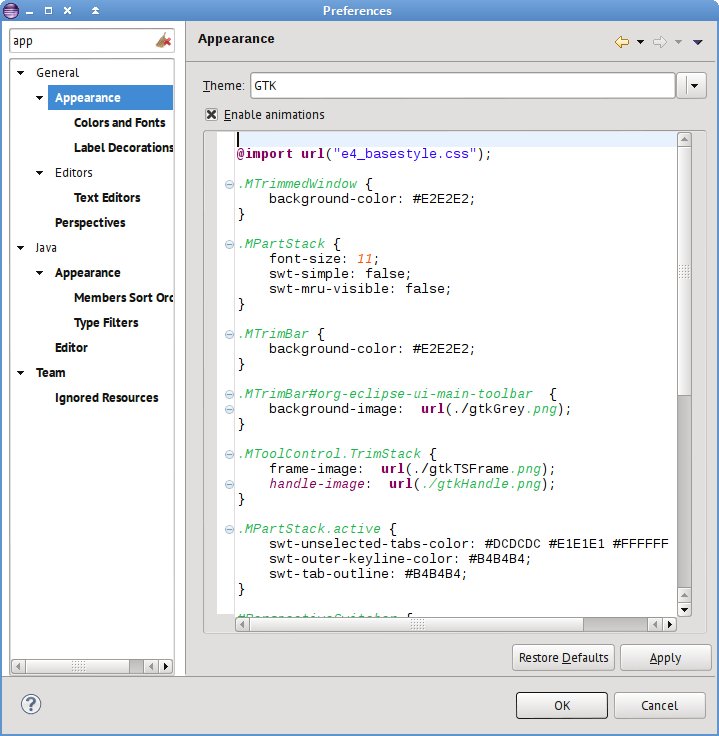Viewport: 719px width, 736px height.
Task: Click the Restore Defaults button
Action: click(563, 658)
